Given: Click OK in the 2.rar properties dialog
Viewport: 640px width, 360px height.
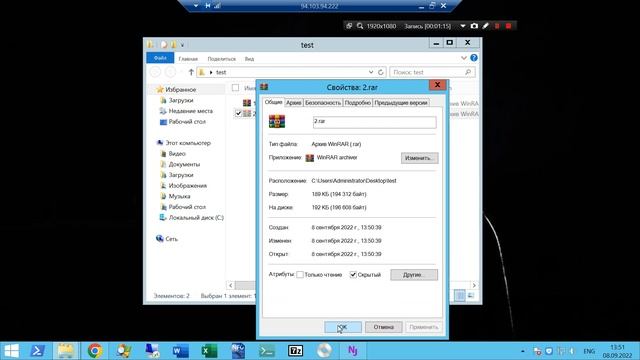Looking at the screenshot, I should point(343,327).
